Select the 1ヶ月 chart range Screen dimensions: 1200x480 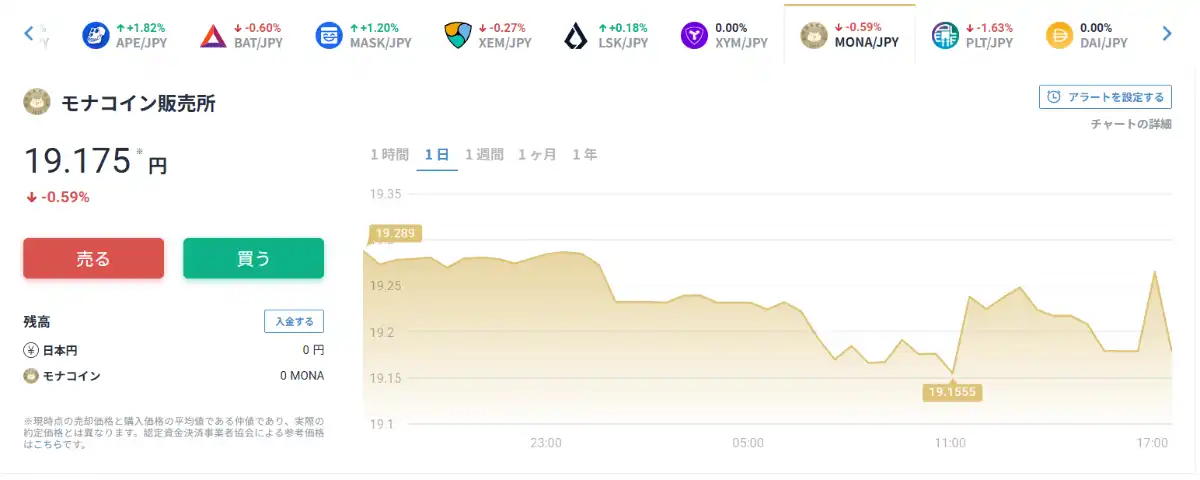(x=537, y=154)
